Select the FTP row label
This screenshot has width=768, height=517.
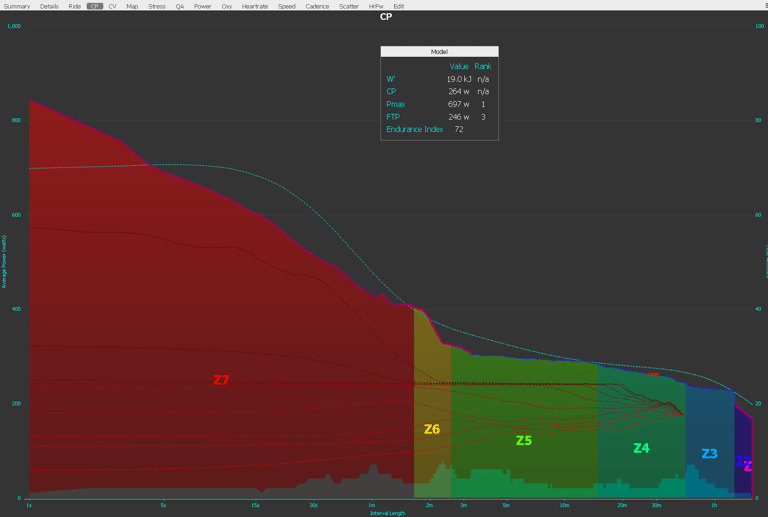coord(393,117)
